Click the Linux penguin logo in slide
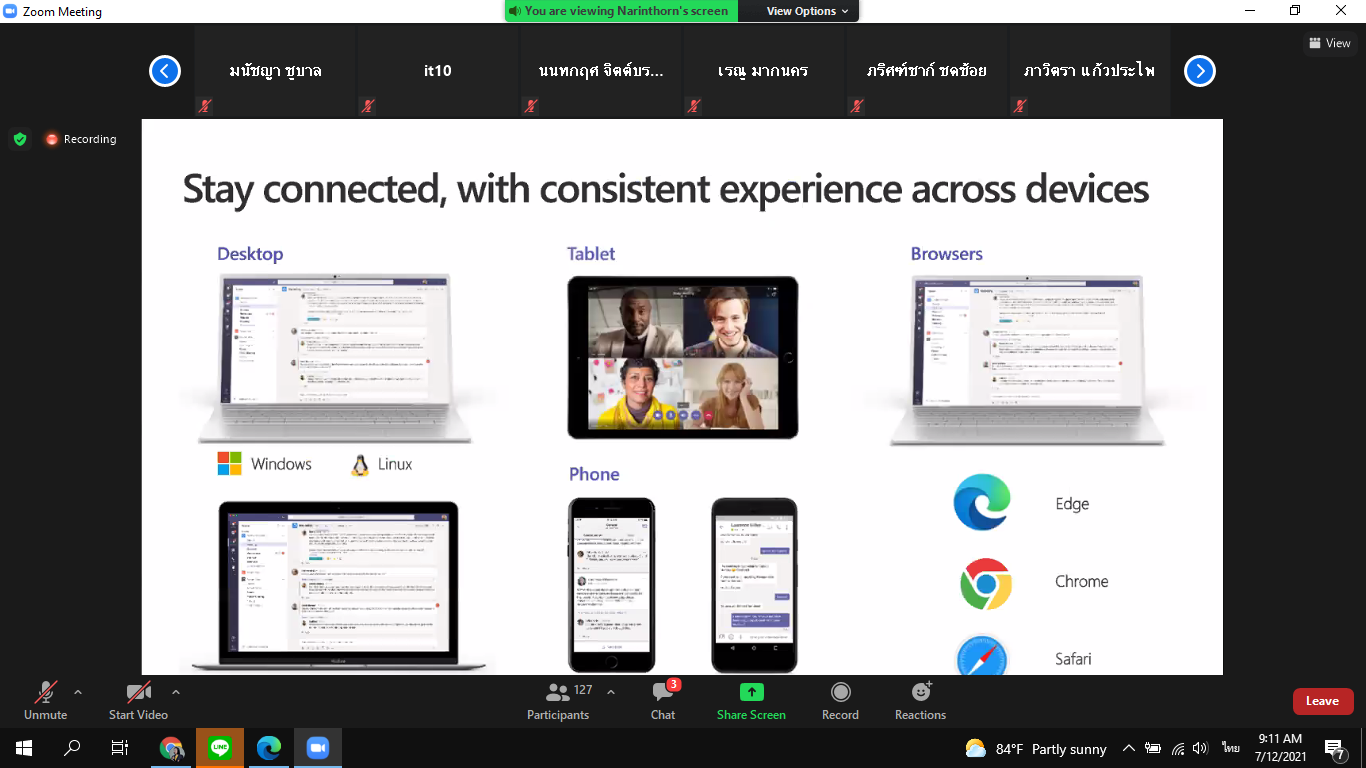The width and height of the screenshot is (1366, 768). click(360, 464)
